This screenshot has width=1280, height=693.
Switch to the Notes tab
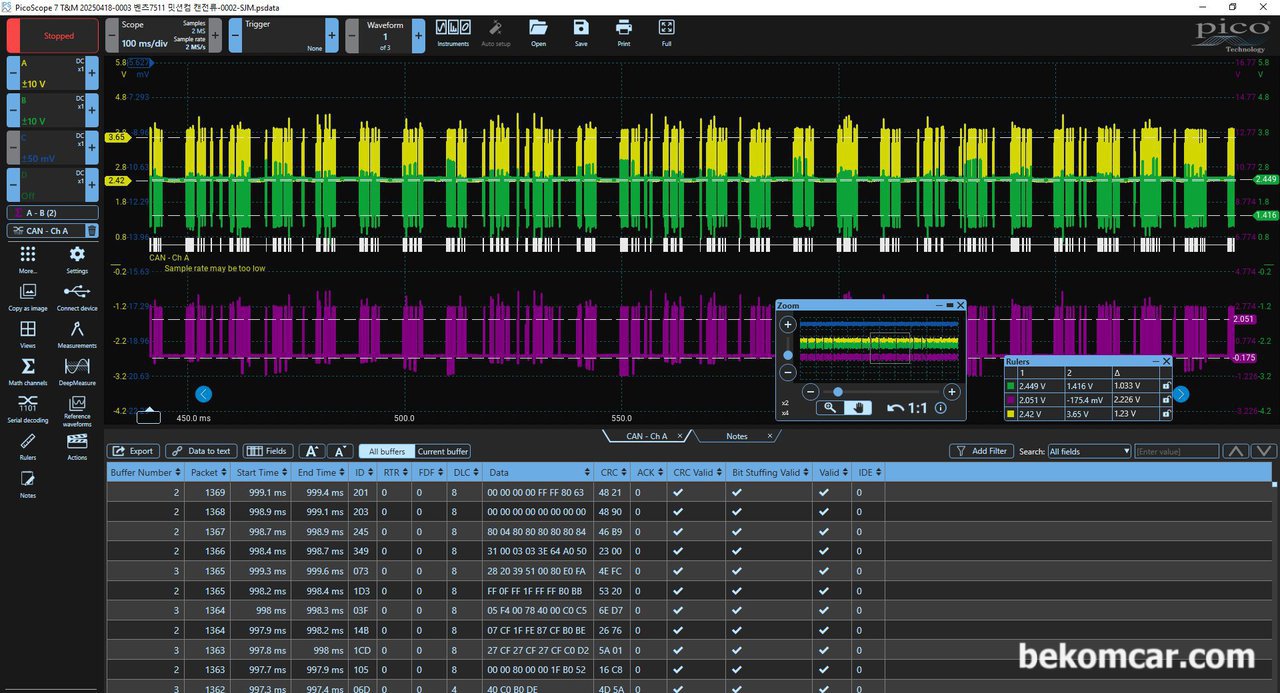coord(737,436)
